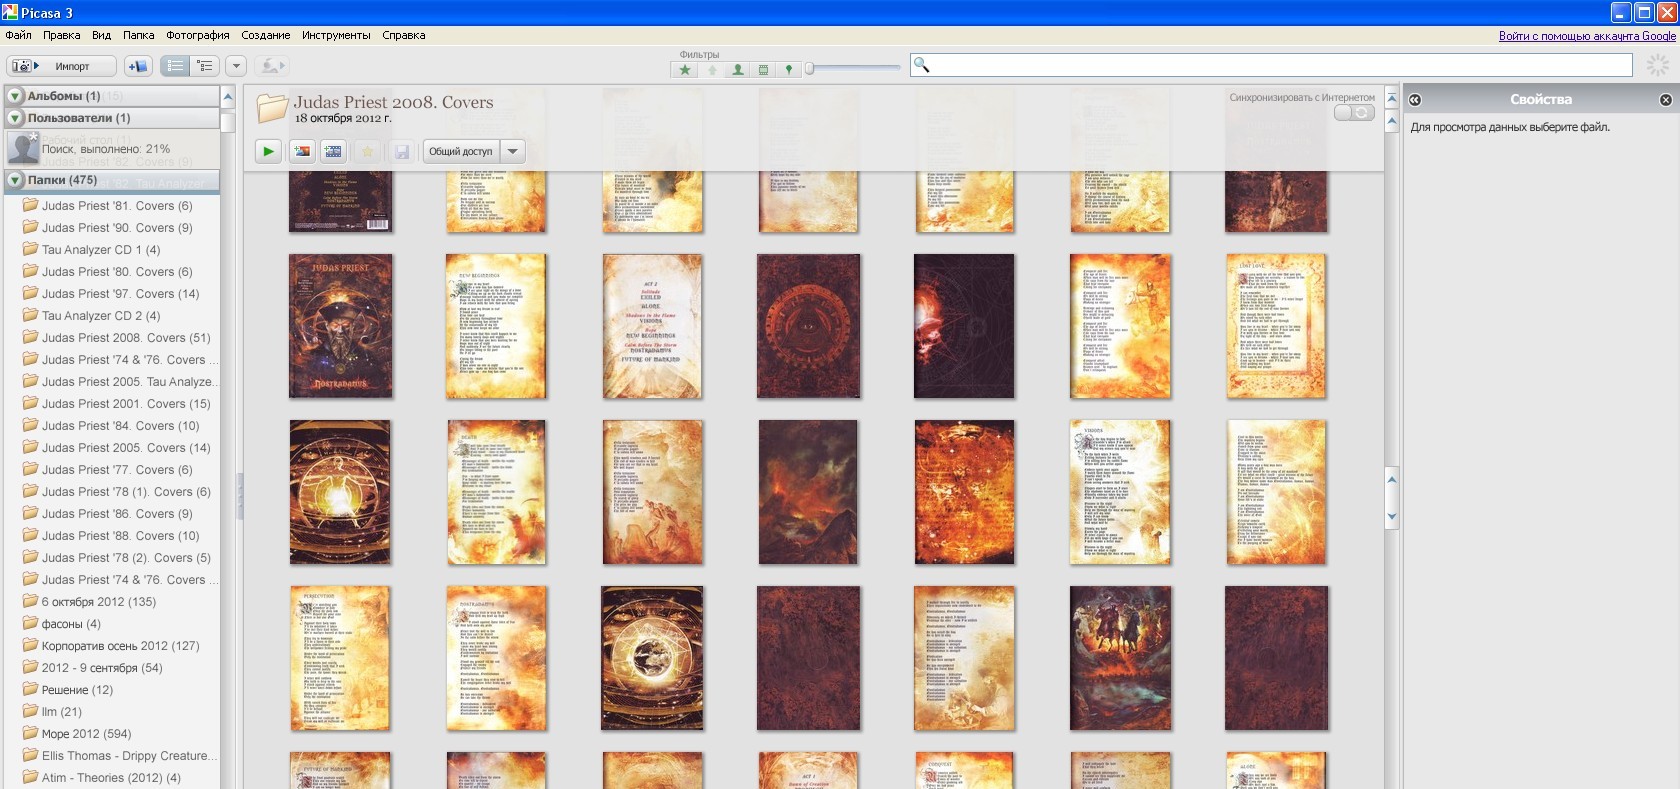Viewport: 1680px width, 789px height.
Task: Open the view options dropdown arrow
Action: pyautogui.click(x=236, y=66)
